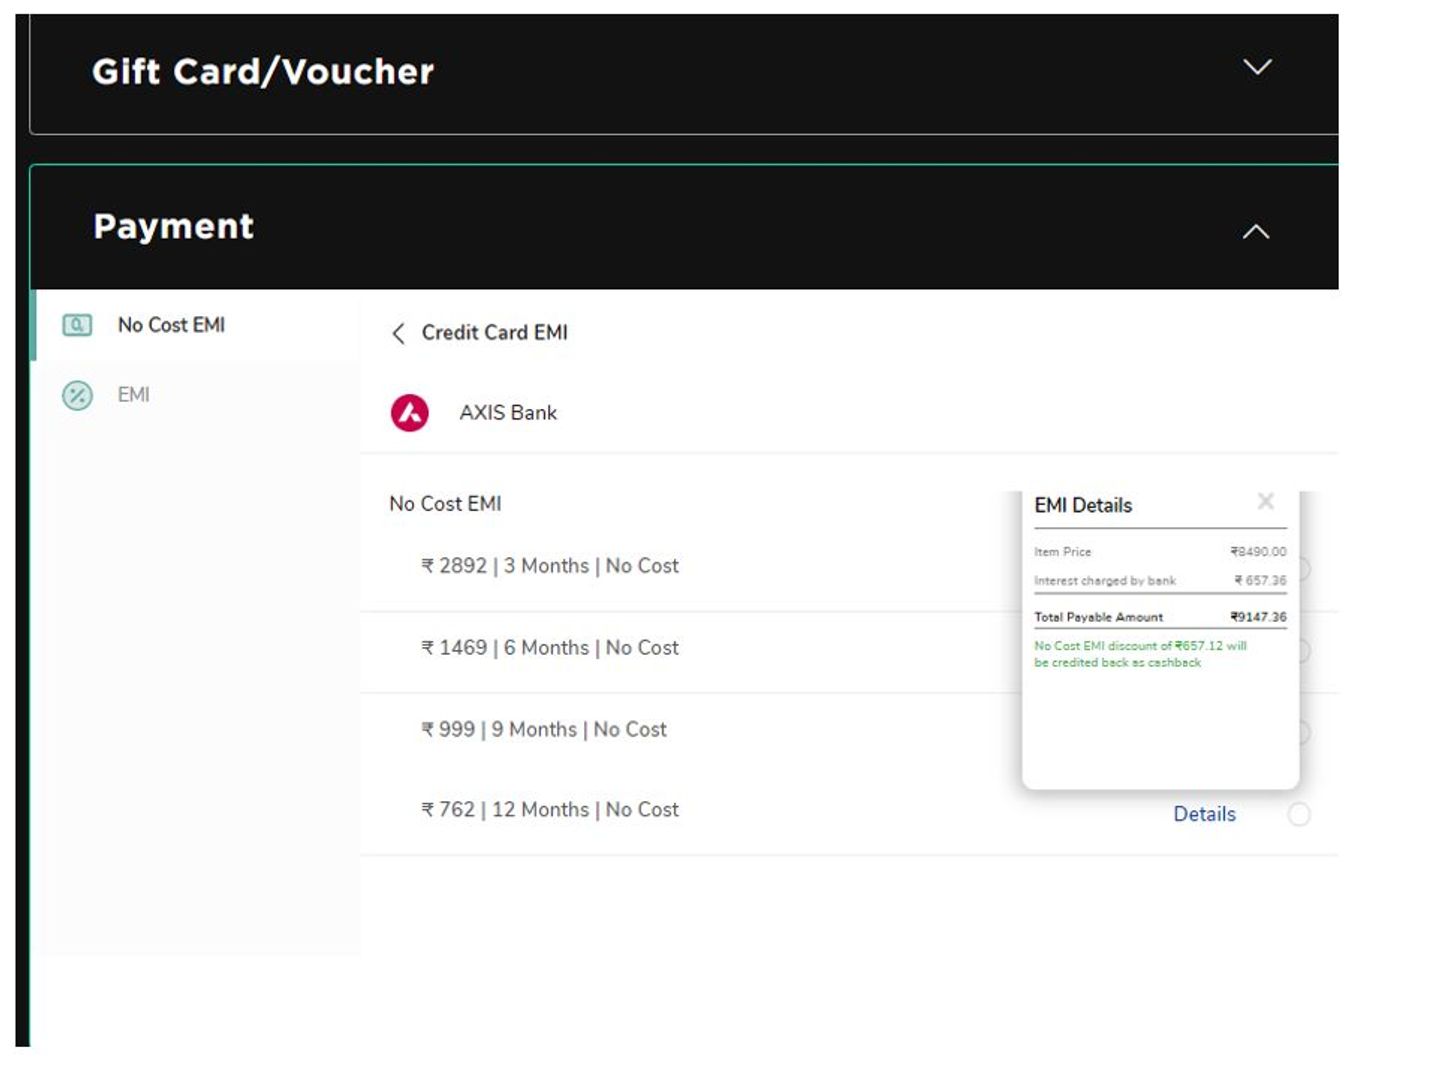1440x1070 pixels.
Task: Close the EMI Details popup
Action: coord(1265,501)
